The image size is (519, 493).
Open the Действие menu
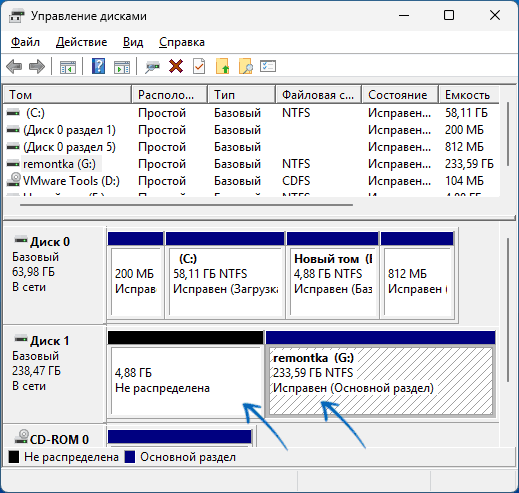click(82, 42)
